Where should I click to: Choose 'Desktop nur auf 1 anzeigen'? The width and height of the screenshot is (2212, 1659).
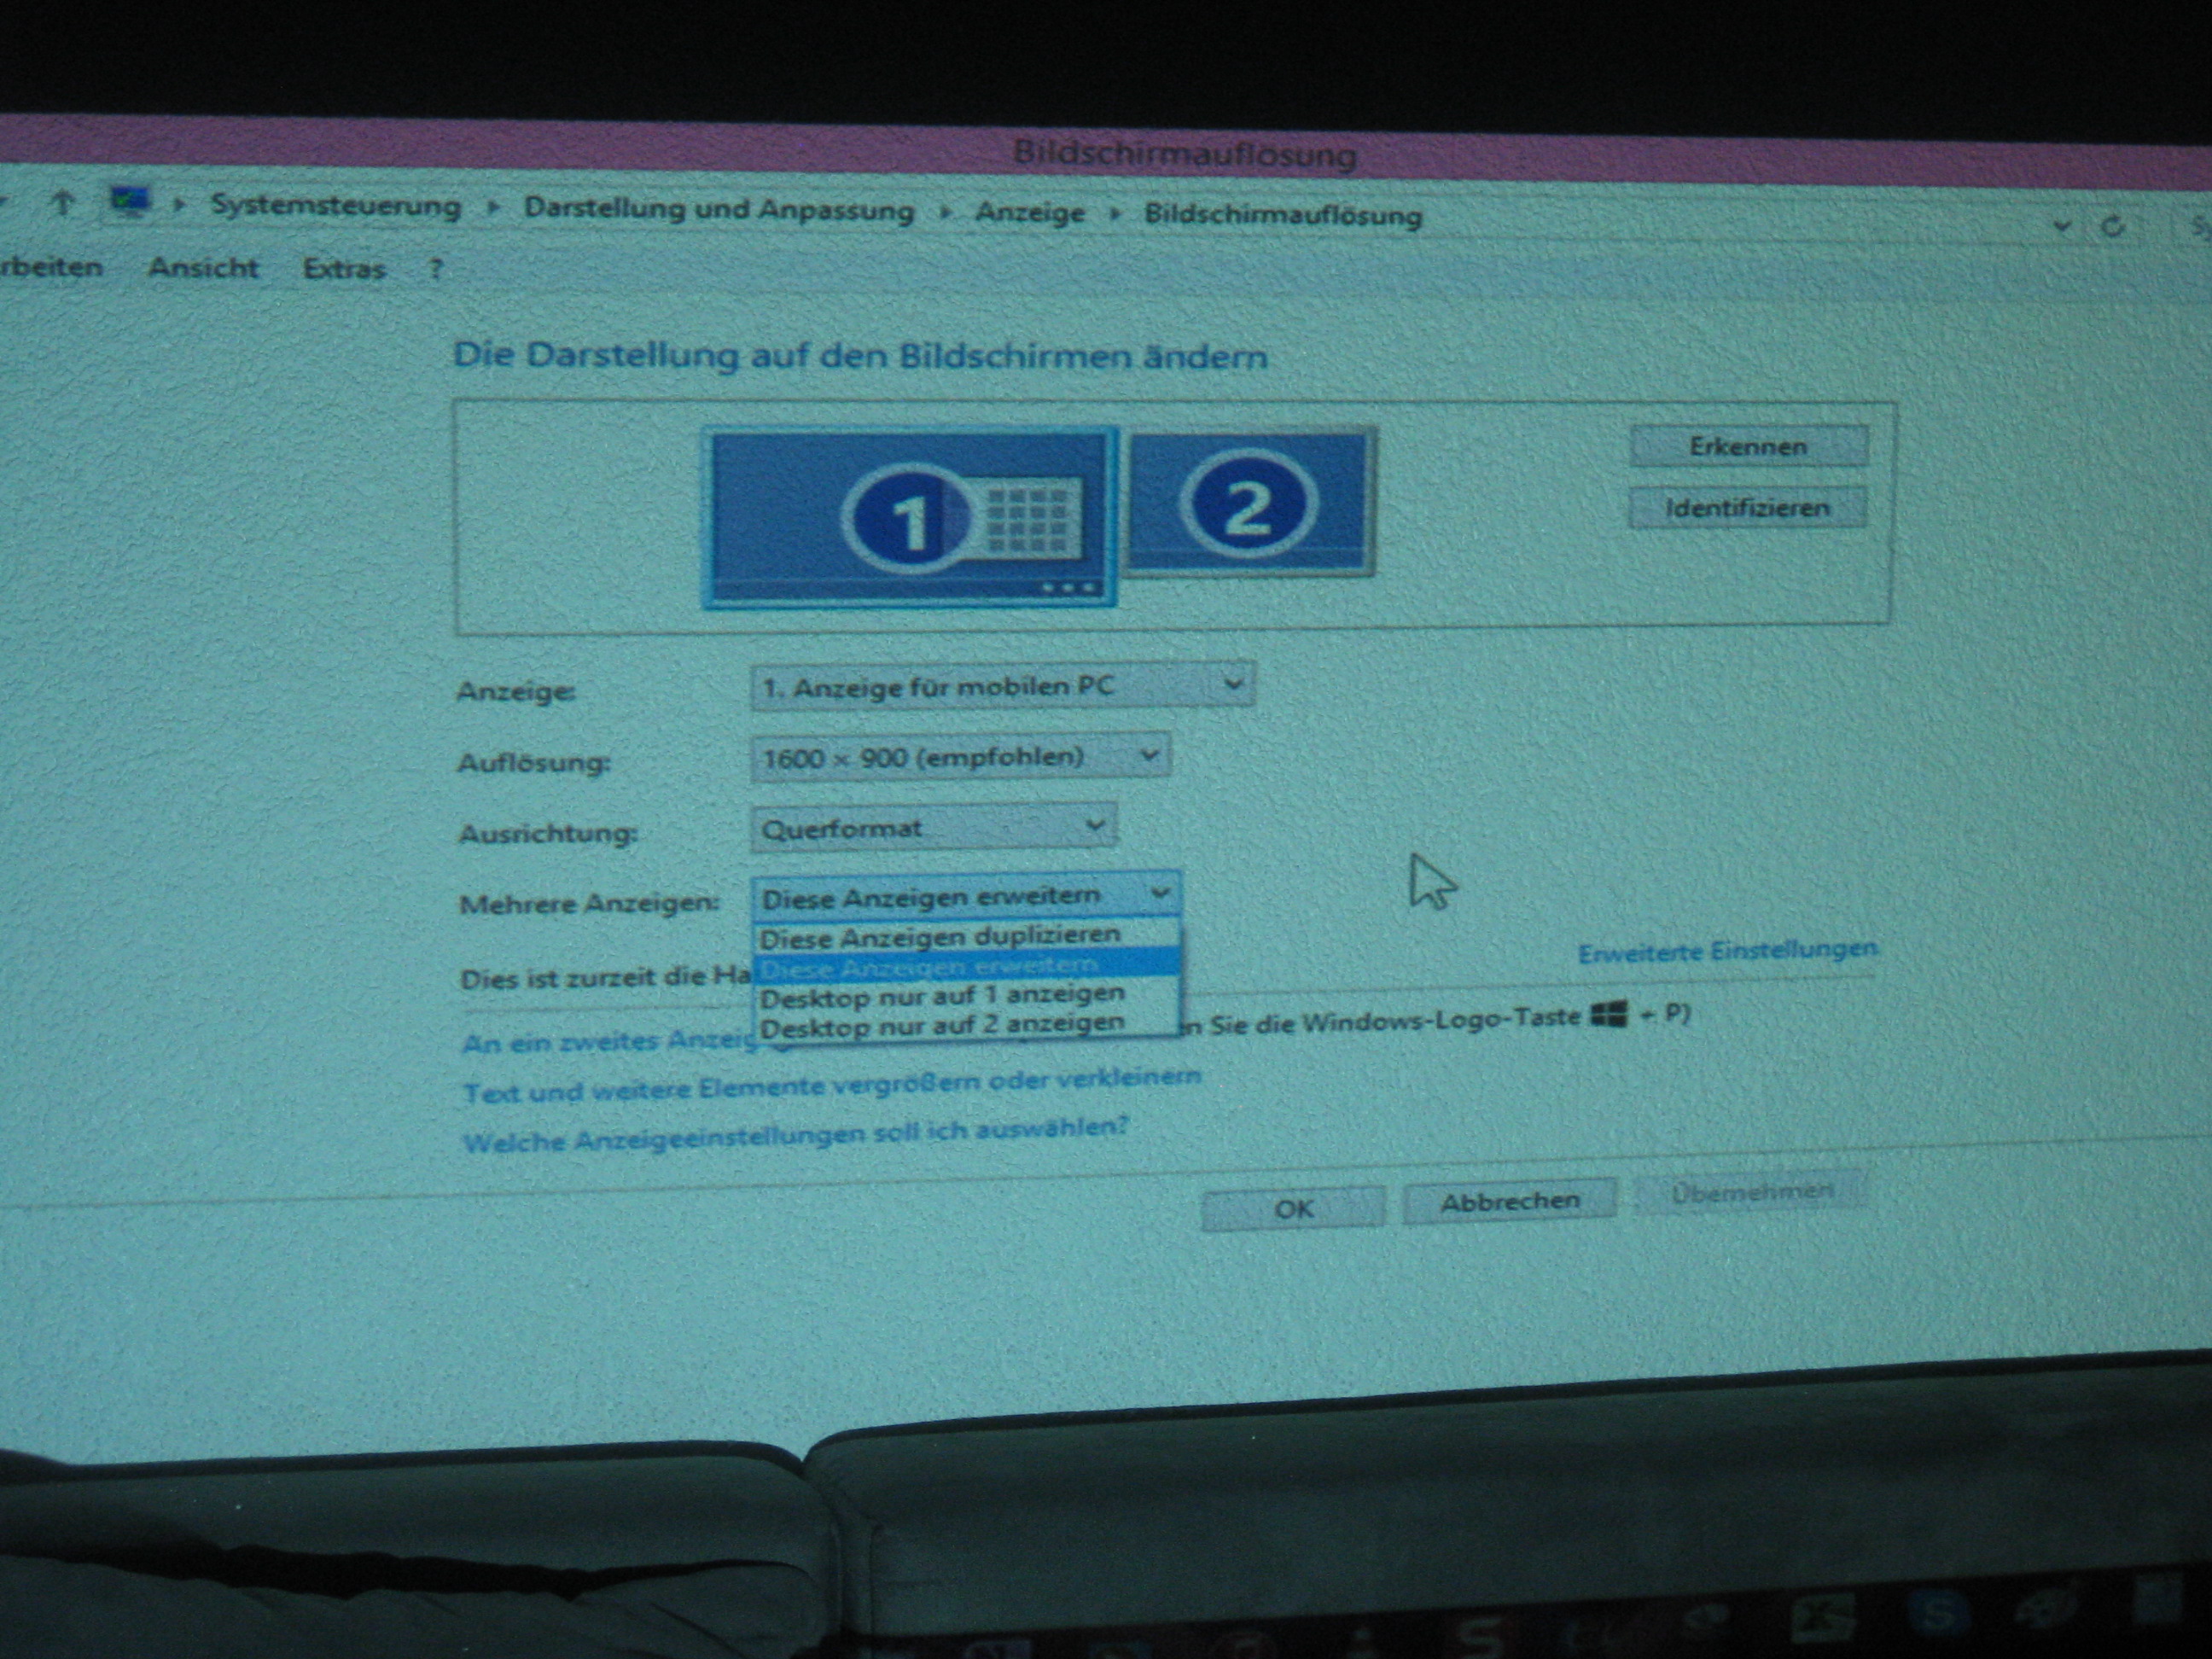coord(942,996)
